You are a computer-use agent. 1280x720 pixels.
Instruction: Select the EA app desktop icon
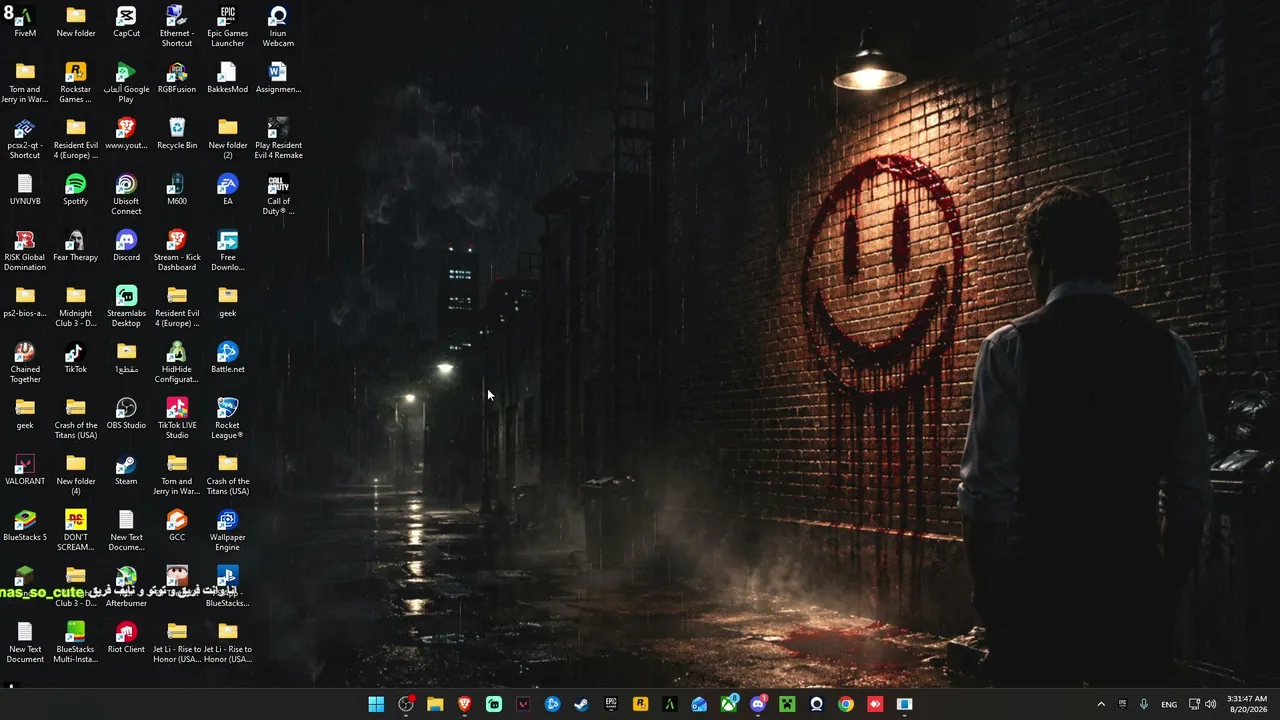pos(228,190)
